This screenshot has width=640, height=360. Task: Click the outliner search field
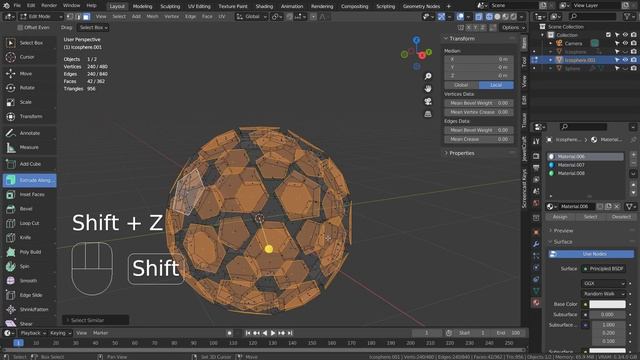click(593, 16)
